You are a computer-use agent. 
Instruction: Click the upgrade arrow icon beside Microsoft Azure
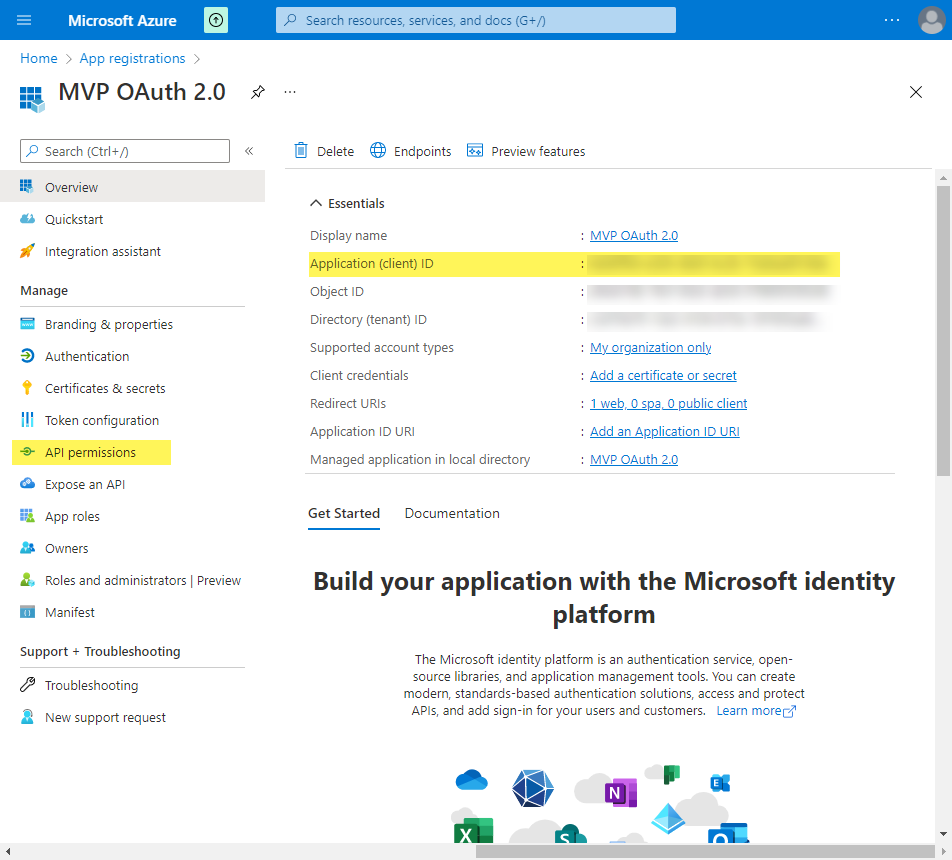(x=216, y=20)
